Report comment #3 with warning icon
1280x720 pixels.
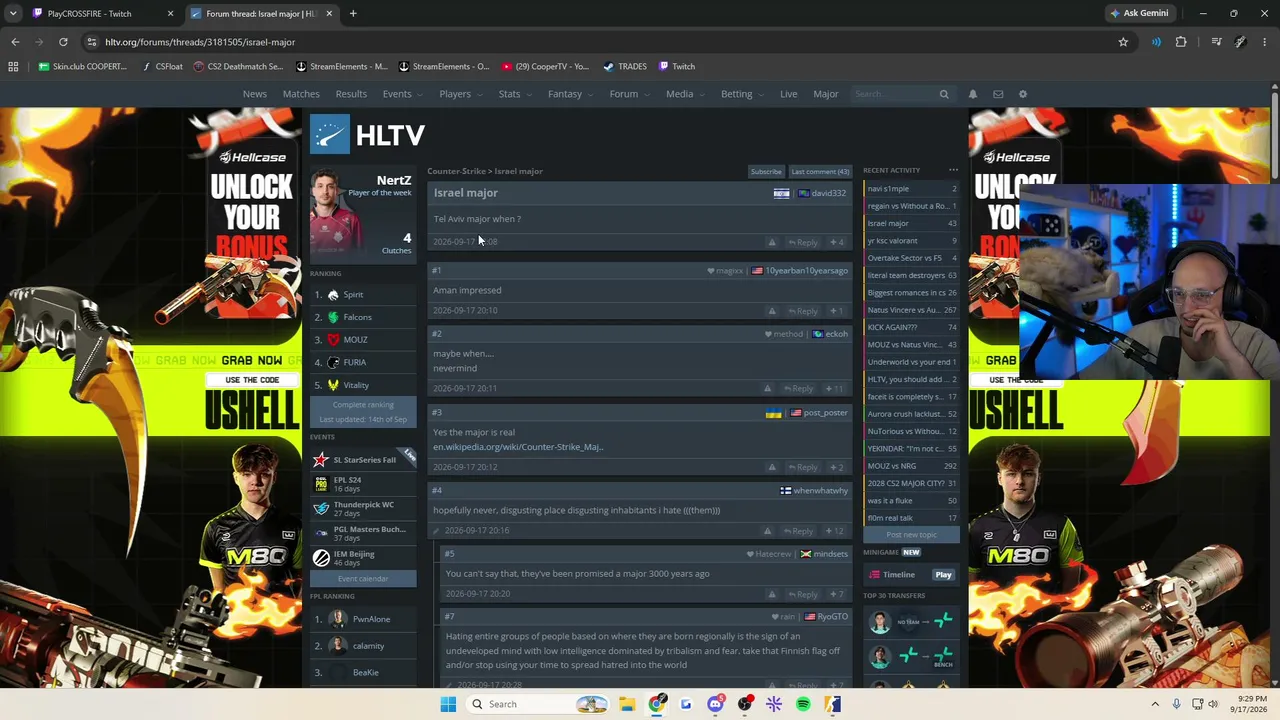[x=772, y=467]
